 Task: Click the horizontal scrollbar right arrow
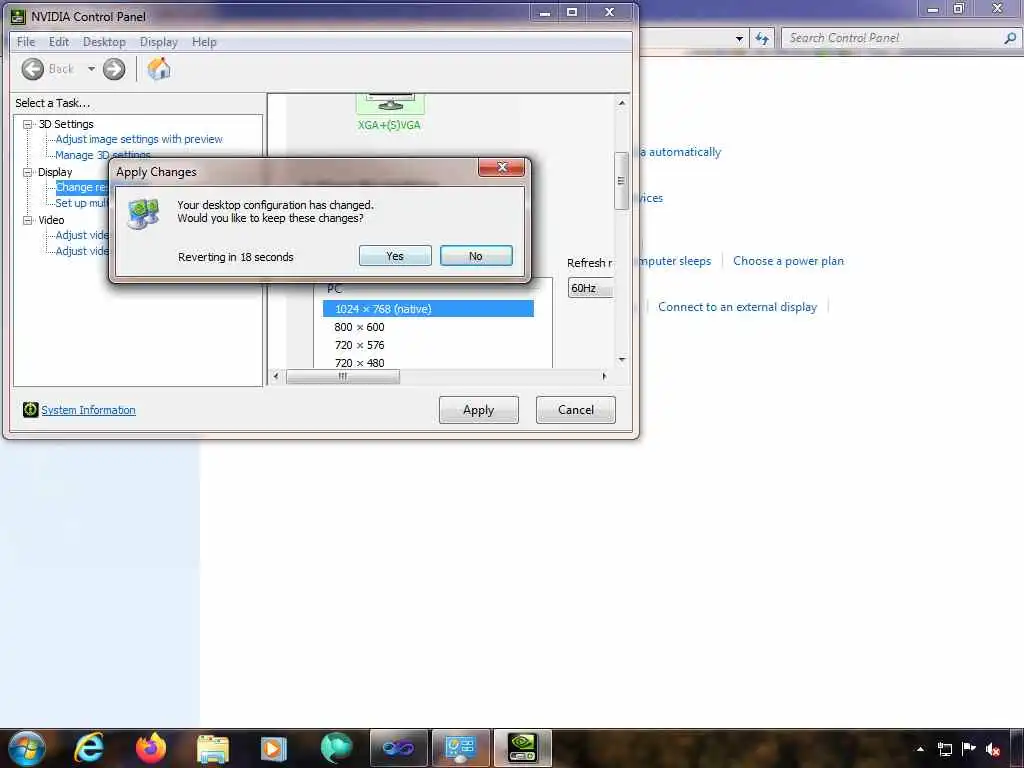(604, 376)
